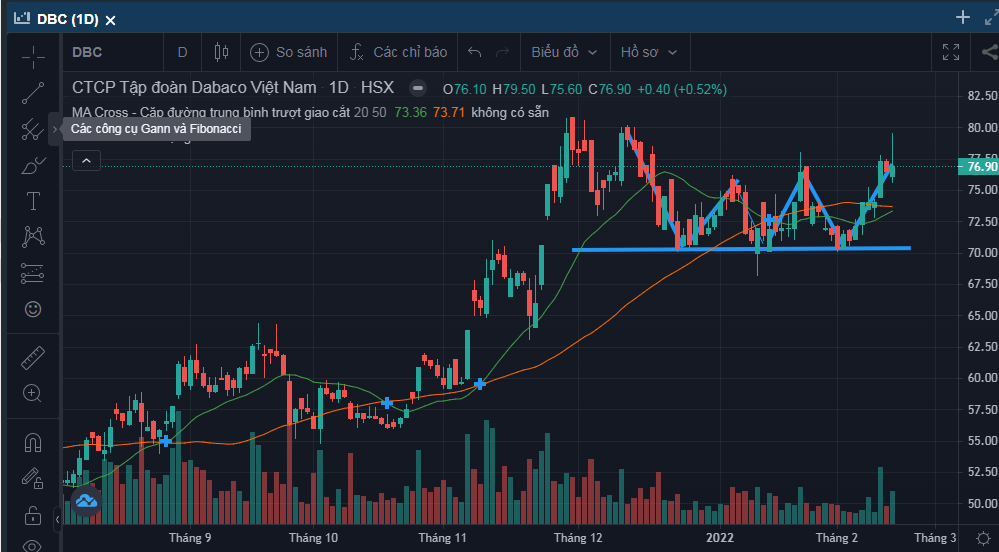Expand the Biểu đồ dropdown
Viewport: 999px width, 552px height.
point(564,52)
